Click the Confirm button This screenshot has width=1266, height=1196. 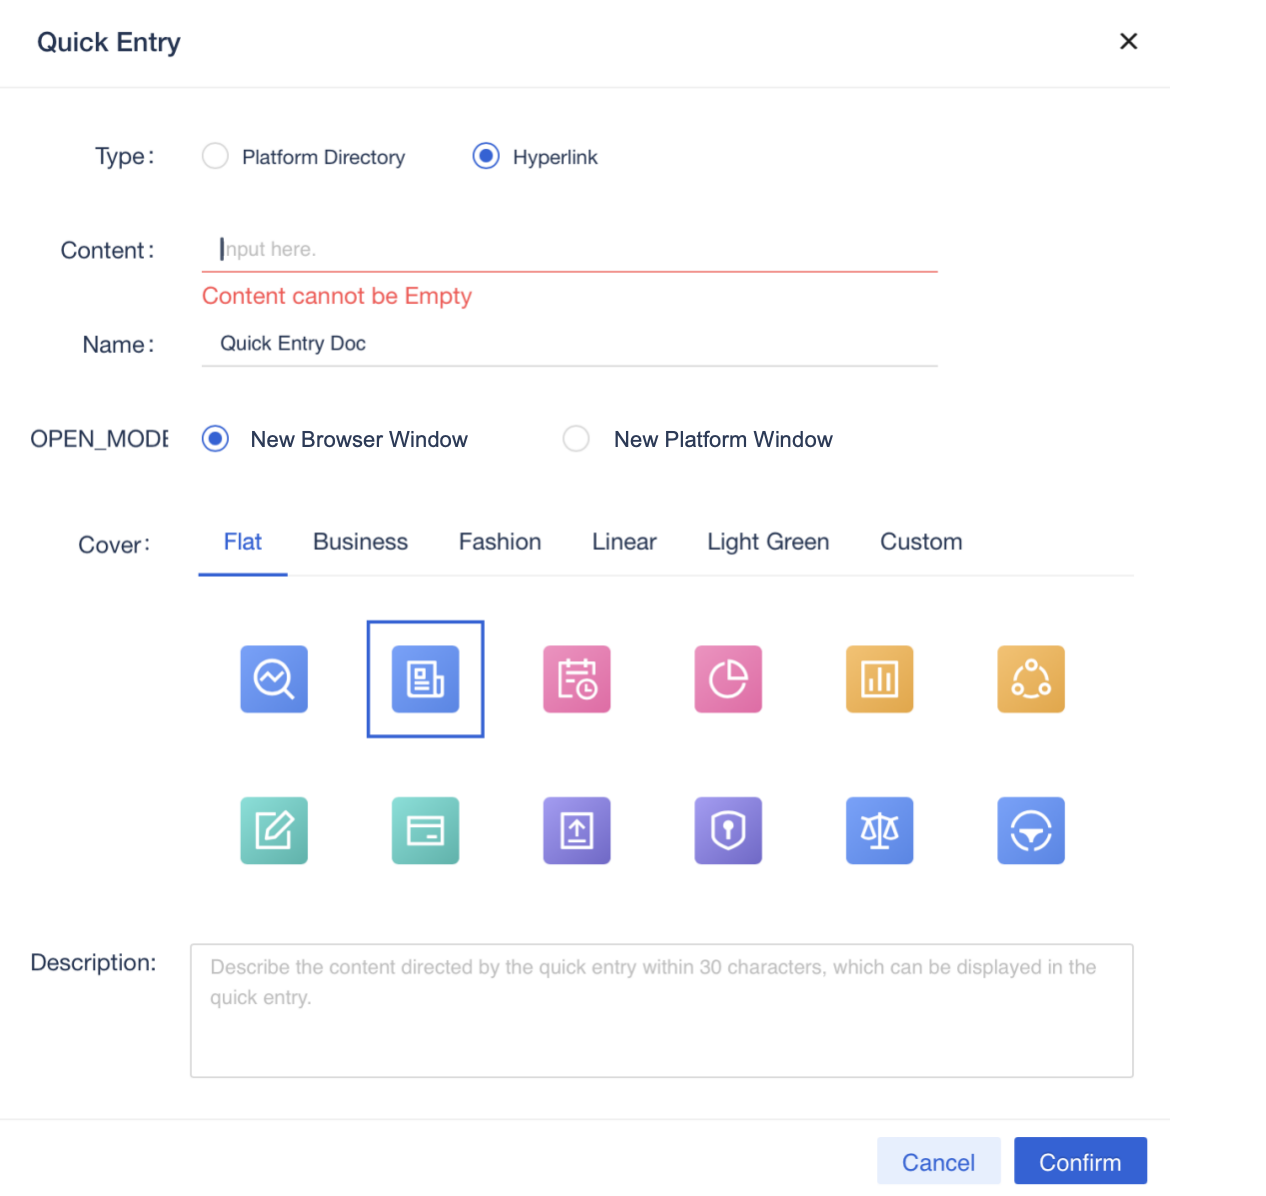pos(1080,1162)
